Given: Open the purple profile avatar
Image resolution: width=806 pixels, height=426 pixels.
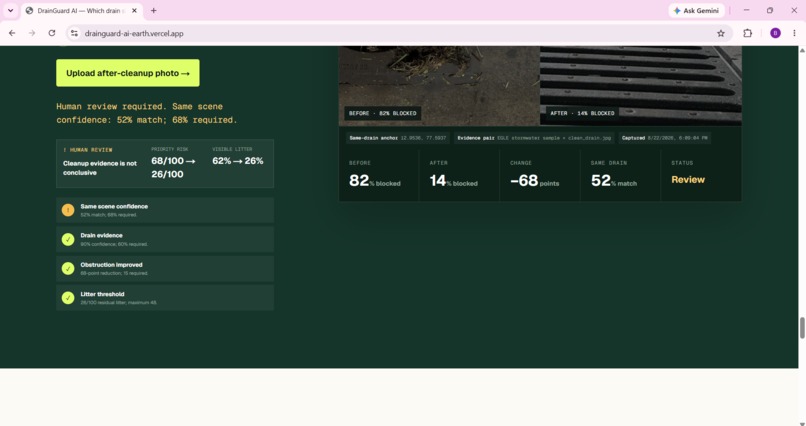Looking at the screenshot, I should point(775,33).
